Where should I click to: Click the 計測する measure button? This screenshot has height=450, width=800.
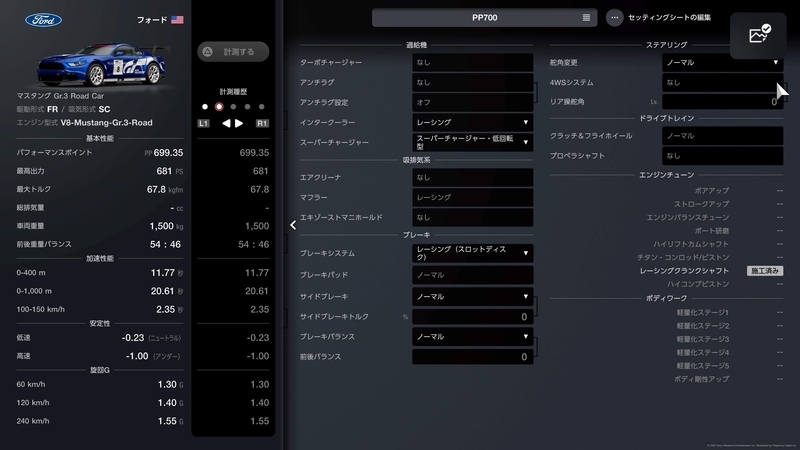[233, 52]
